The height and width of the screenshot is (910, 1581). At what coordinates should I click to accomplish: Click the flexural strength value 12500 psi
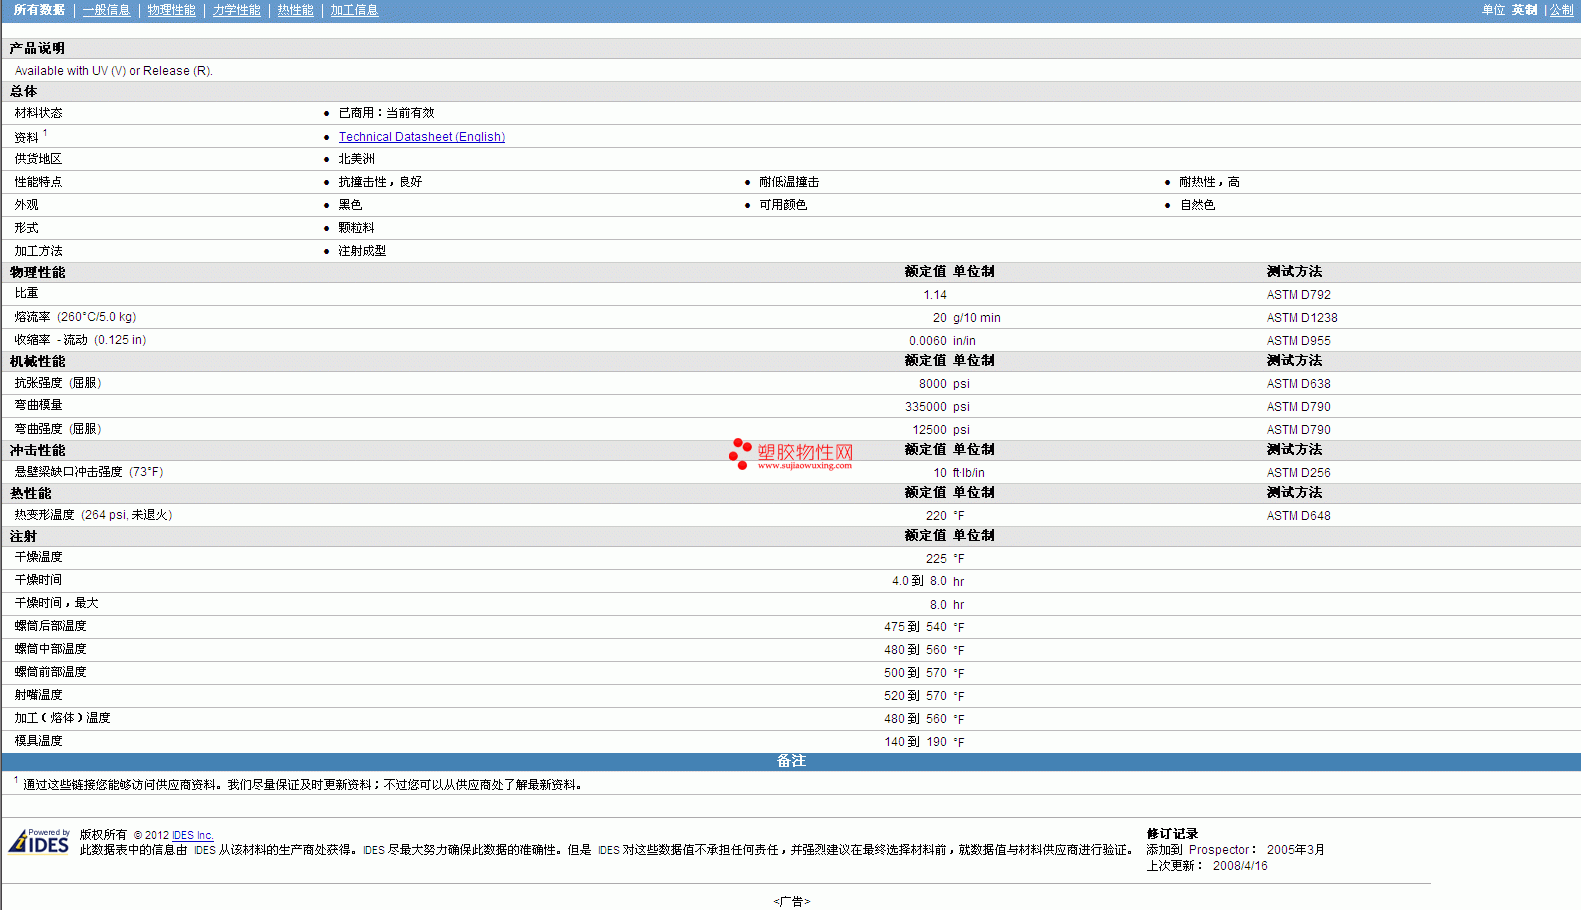pyautogui.click(x=941, y=430)
